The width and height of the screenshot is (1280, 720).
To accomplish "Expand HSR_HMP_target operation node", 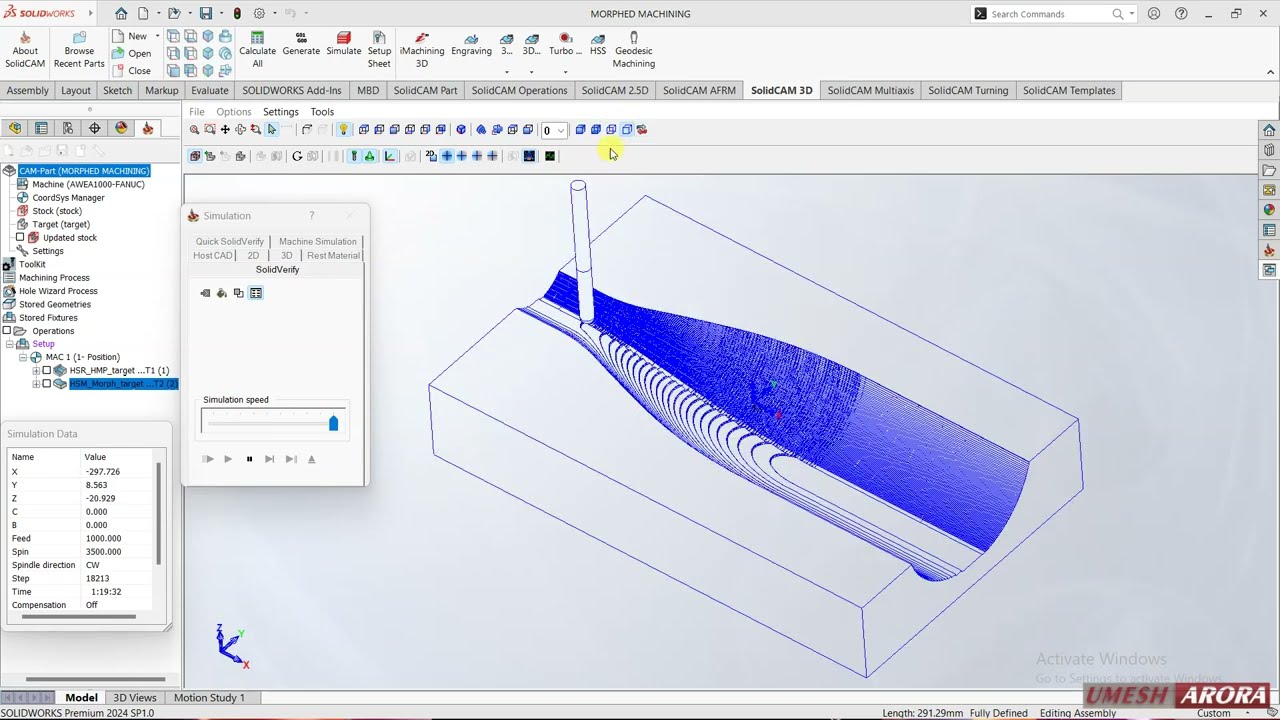I will [x=36, y=371].
